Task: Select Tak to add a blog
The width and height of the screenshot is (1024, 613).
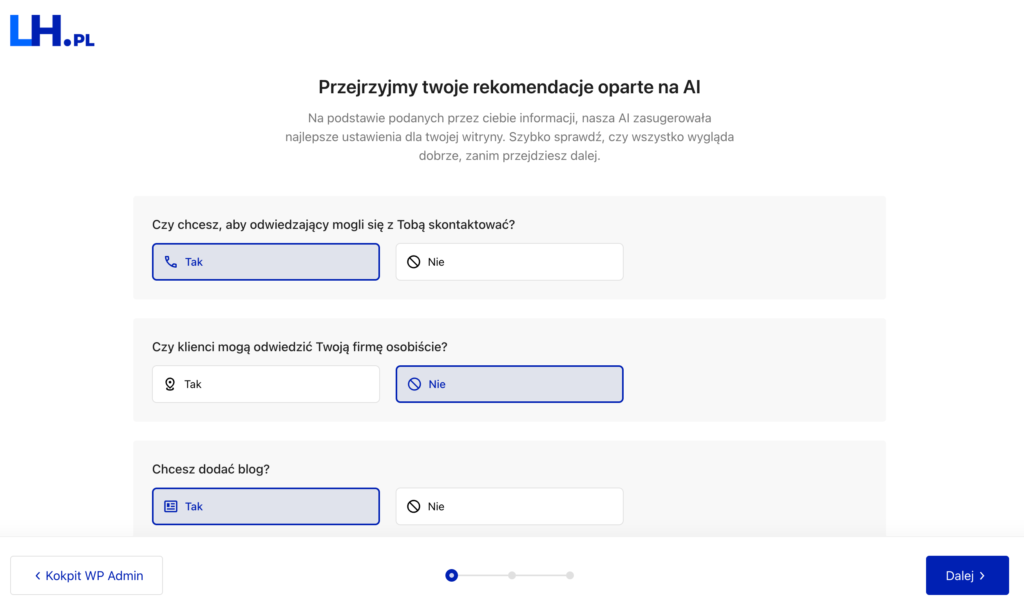Action: 265,506
